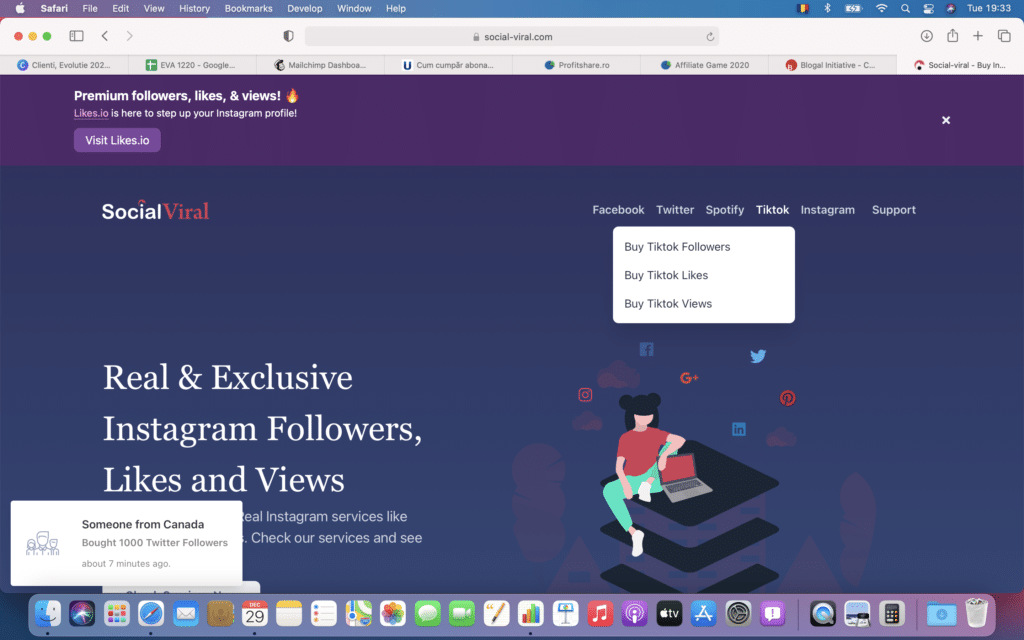Toggle the Safari sidebar button
This screenshot has width=1024, height=640.
click(76, 36)
